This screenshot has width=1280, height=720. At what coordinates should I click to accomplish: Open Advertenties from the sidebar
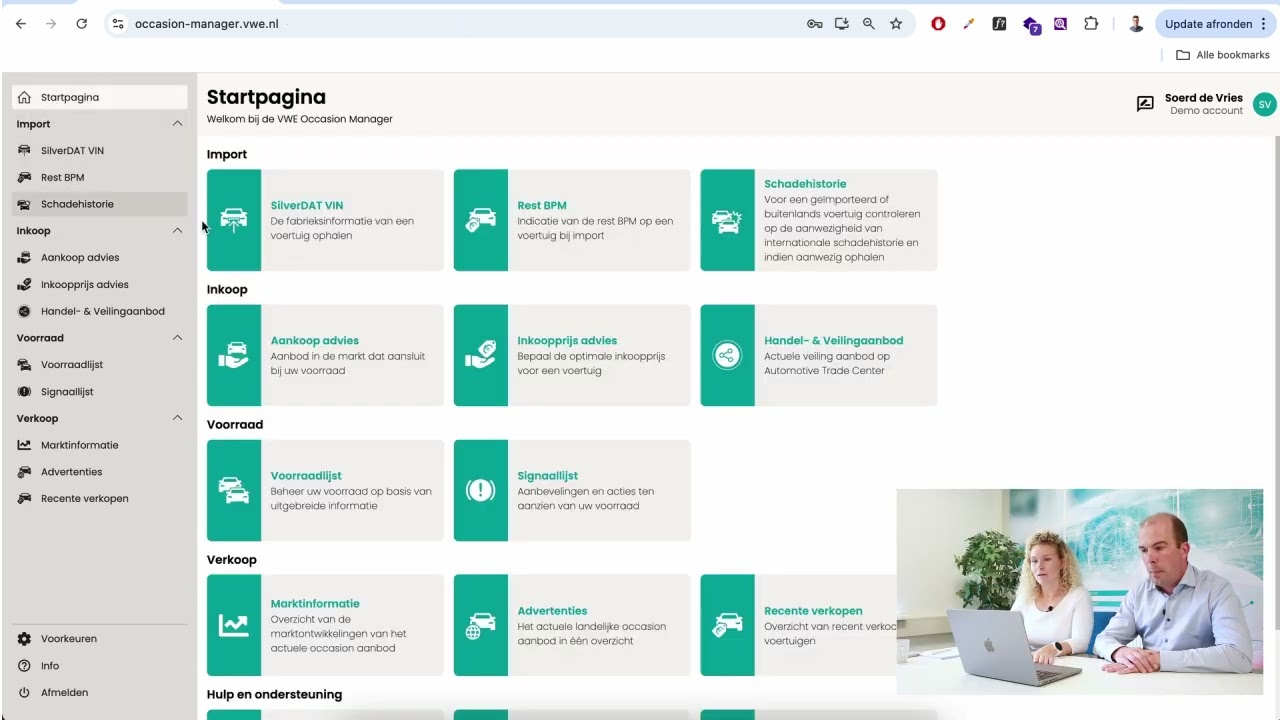click(x=99, y=472)
